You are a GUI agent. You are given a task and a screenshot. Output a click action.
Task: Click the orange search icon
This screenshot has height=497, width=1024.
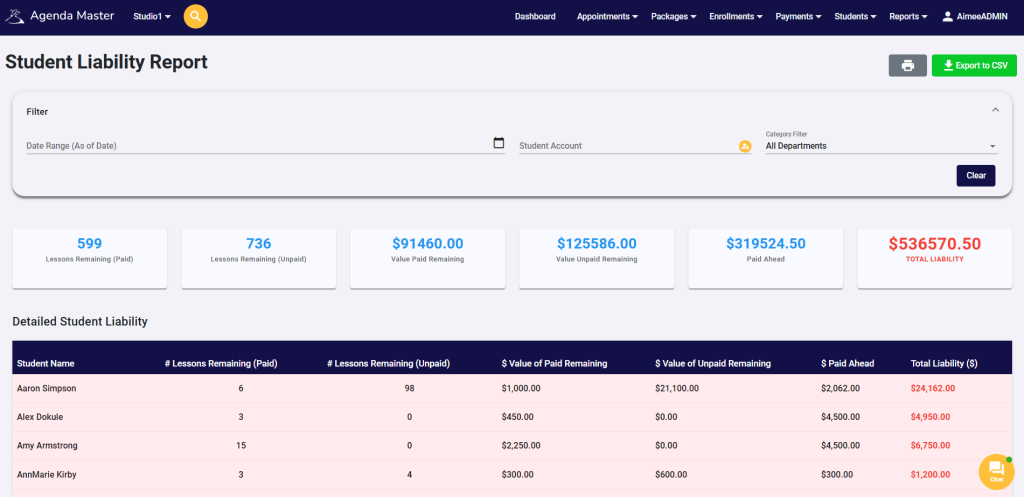(196, 17)
